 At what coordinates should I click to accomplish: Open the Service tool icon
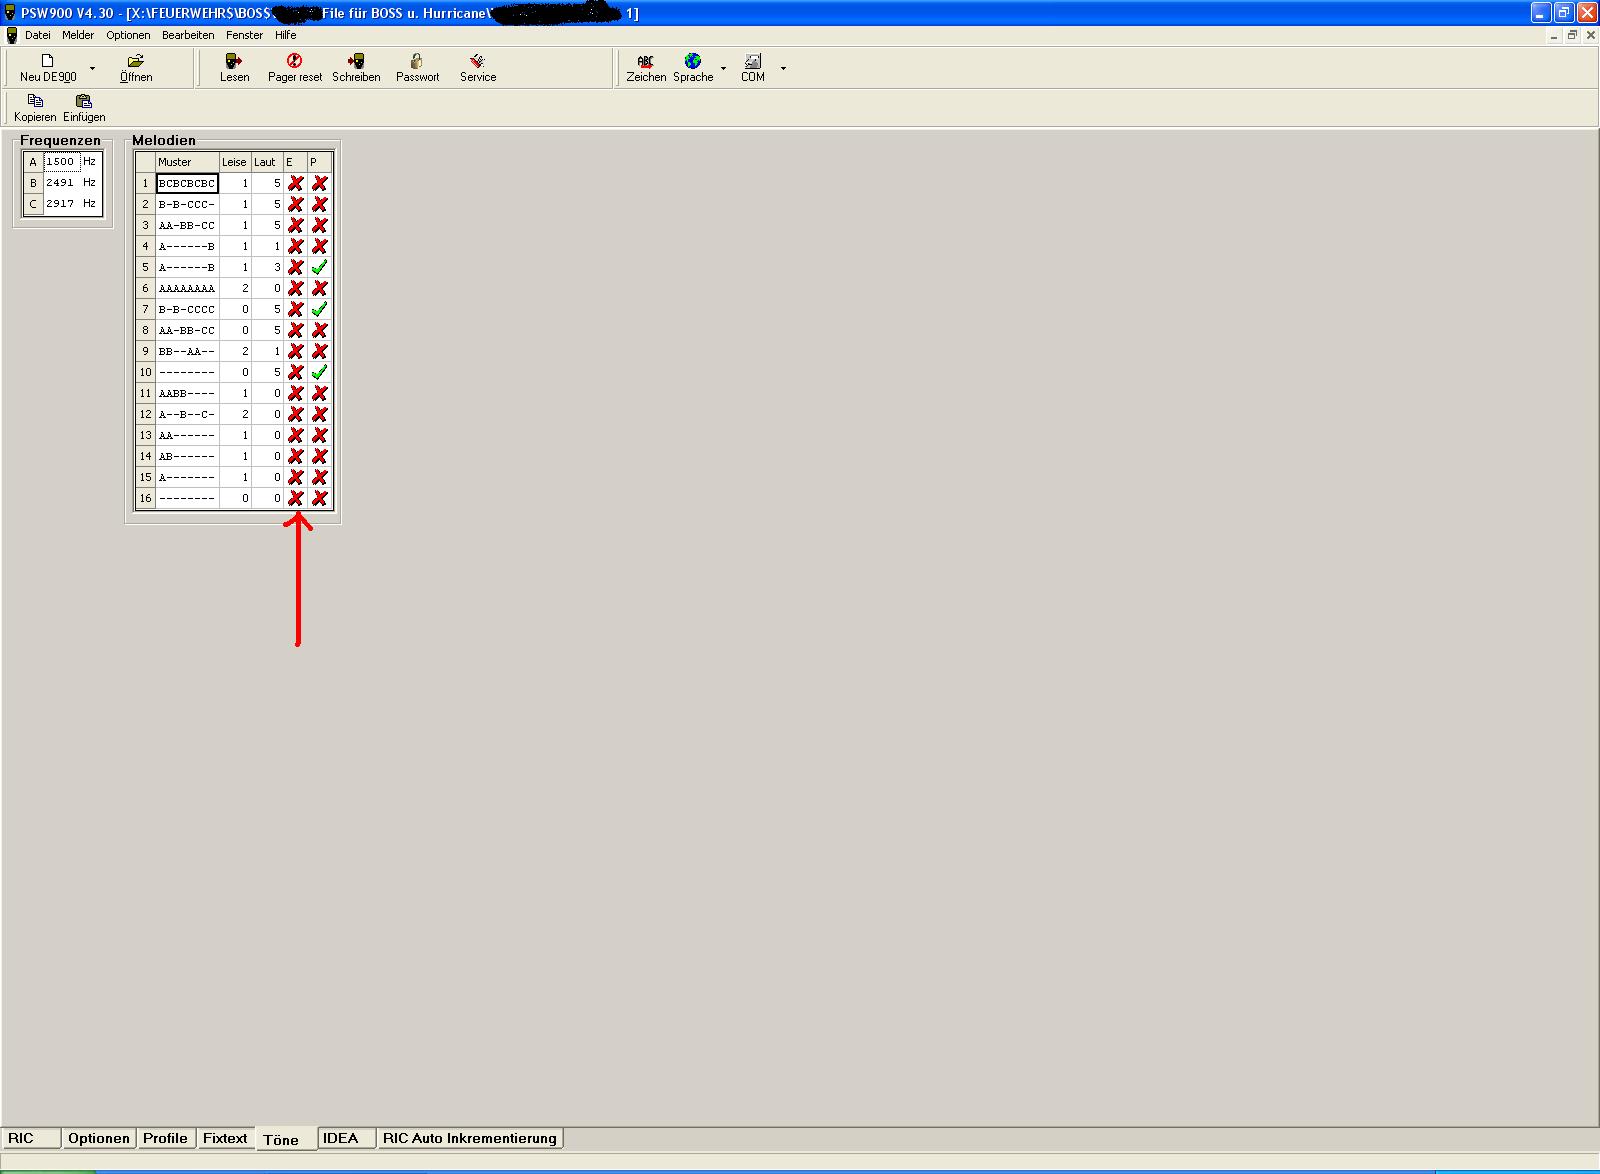(477, 62)
